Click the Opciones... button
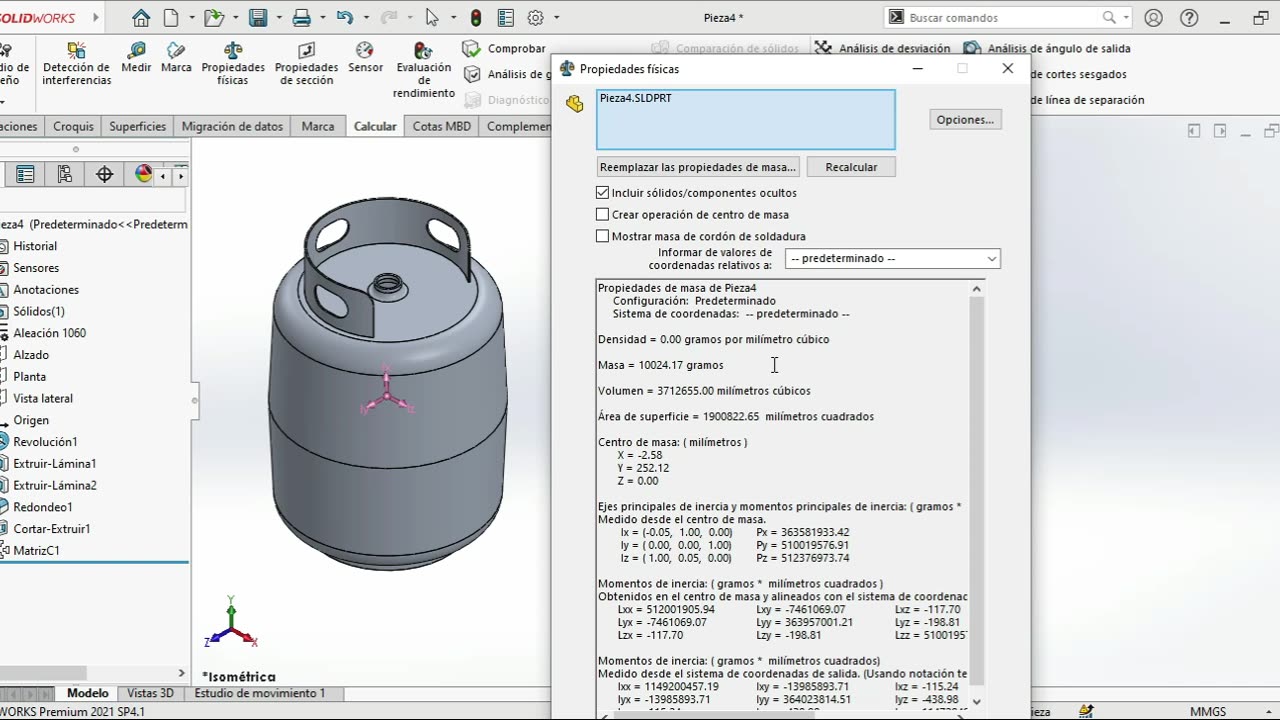 pyautogui.click(x=965, y=119)
